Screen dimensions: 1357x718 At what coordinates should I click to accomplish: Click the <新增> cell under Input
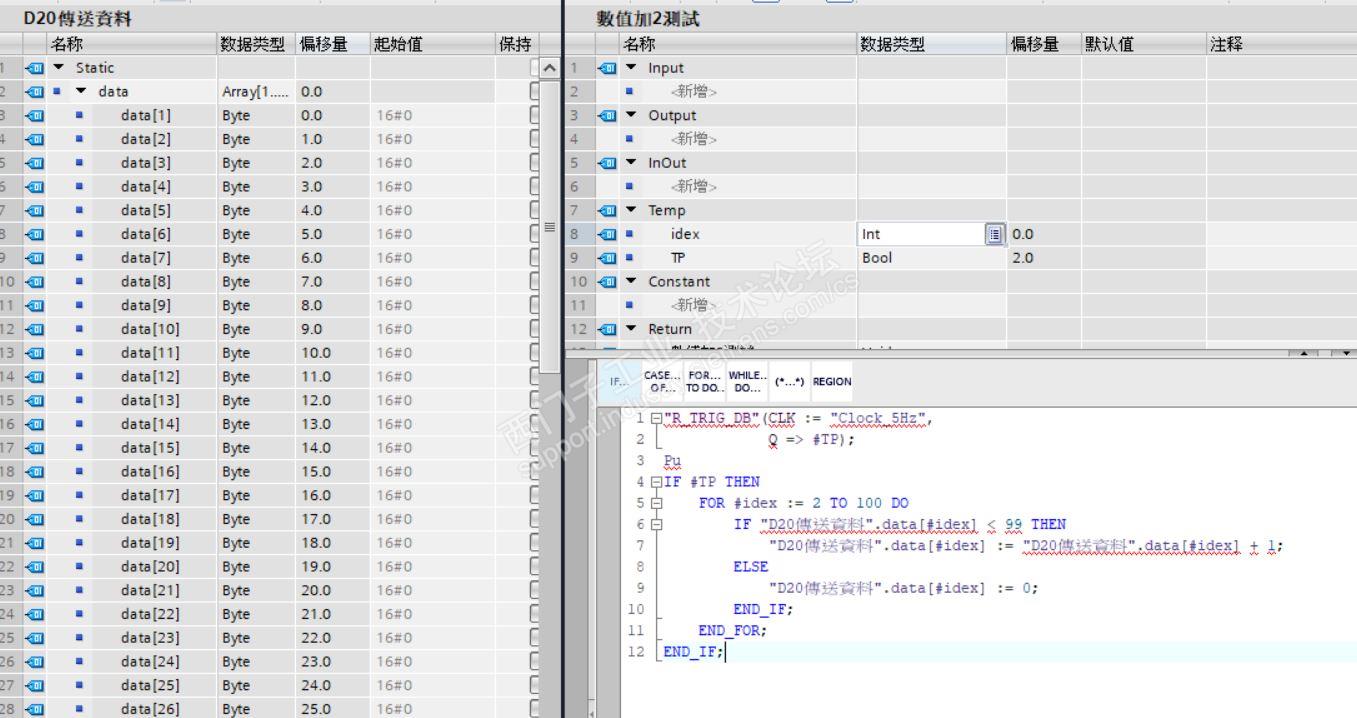pyautogui.click(x=696, y=91)
